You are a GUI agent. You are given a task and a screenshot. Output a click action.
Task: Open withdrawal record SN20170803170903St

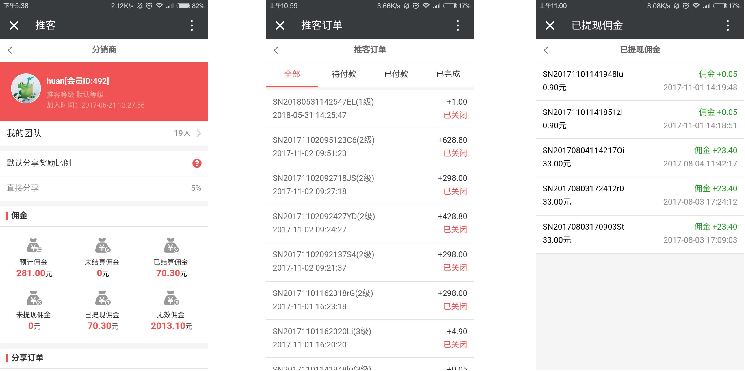coord(640,234)
